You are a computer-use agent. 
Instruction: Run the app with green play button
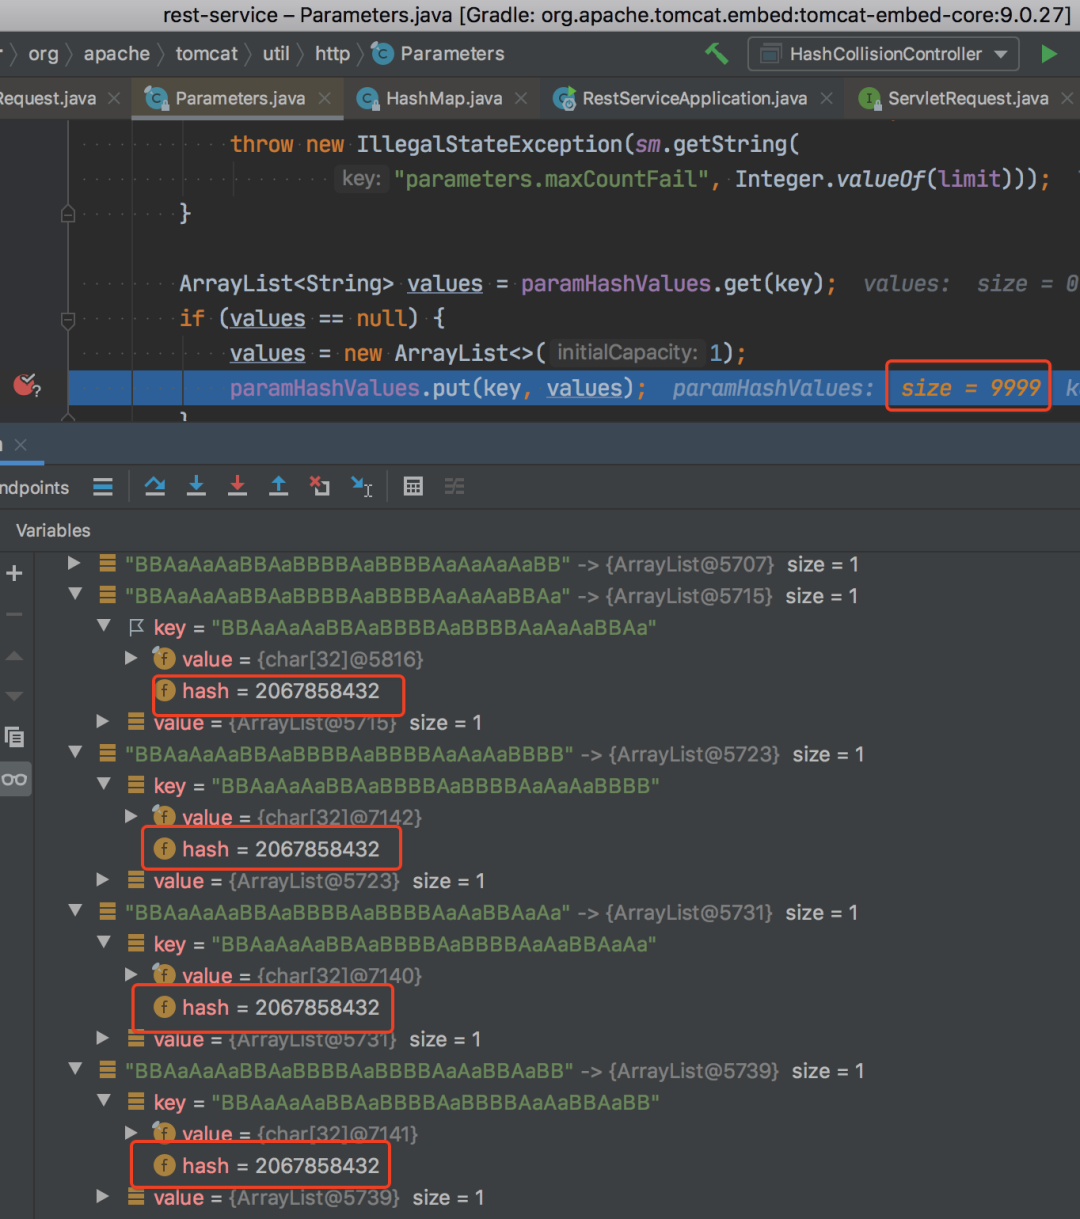1048,54
